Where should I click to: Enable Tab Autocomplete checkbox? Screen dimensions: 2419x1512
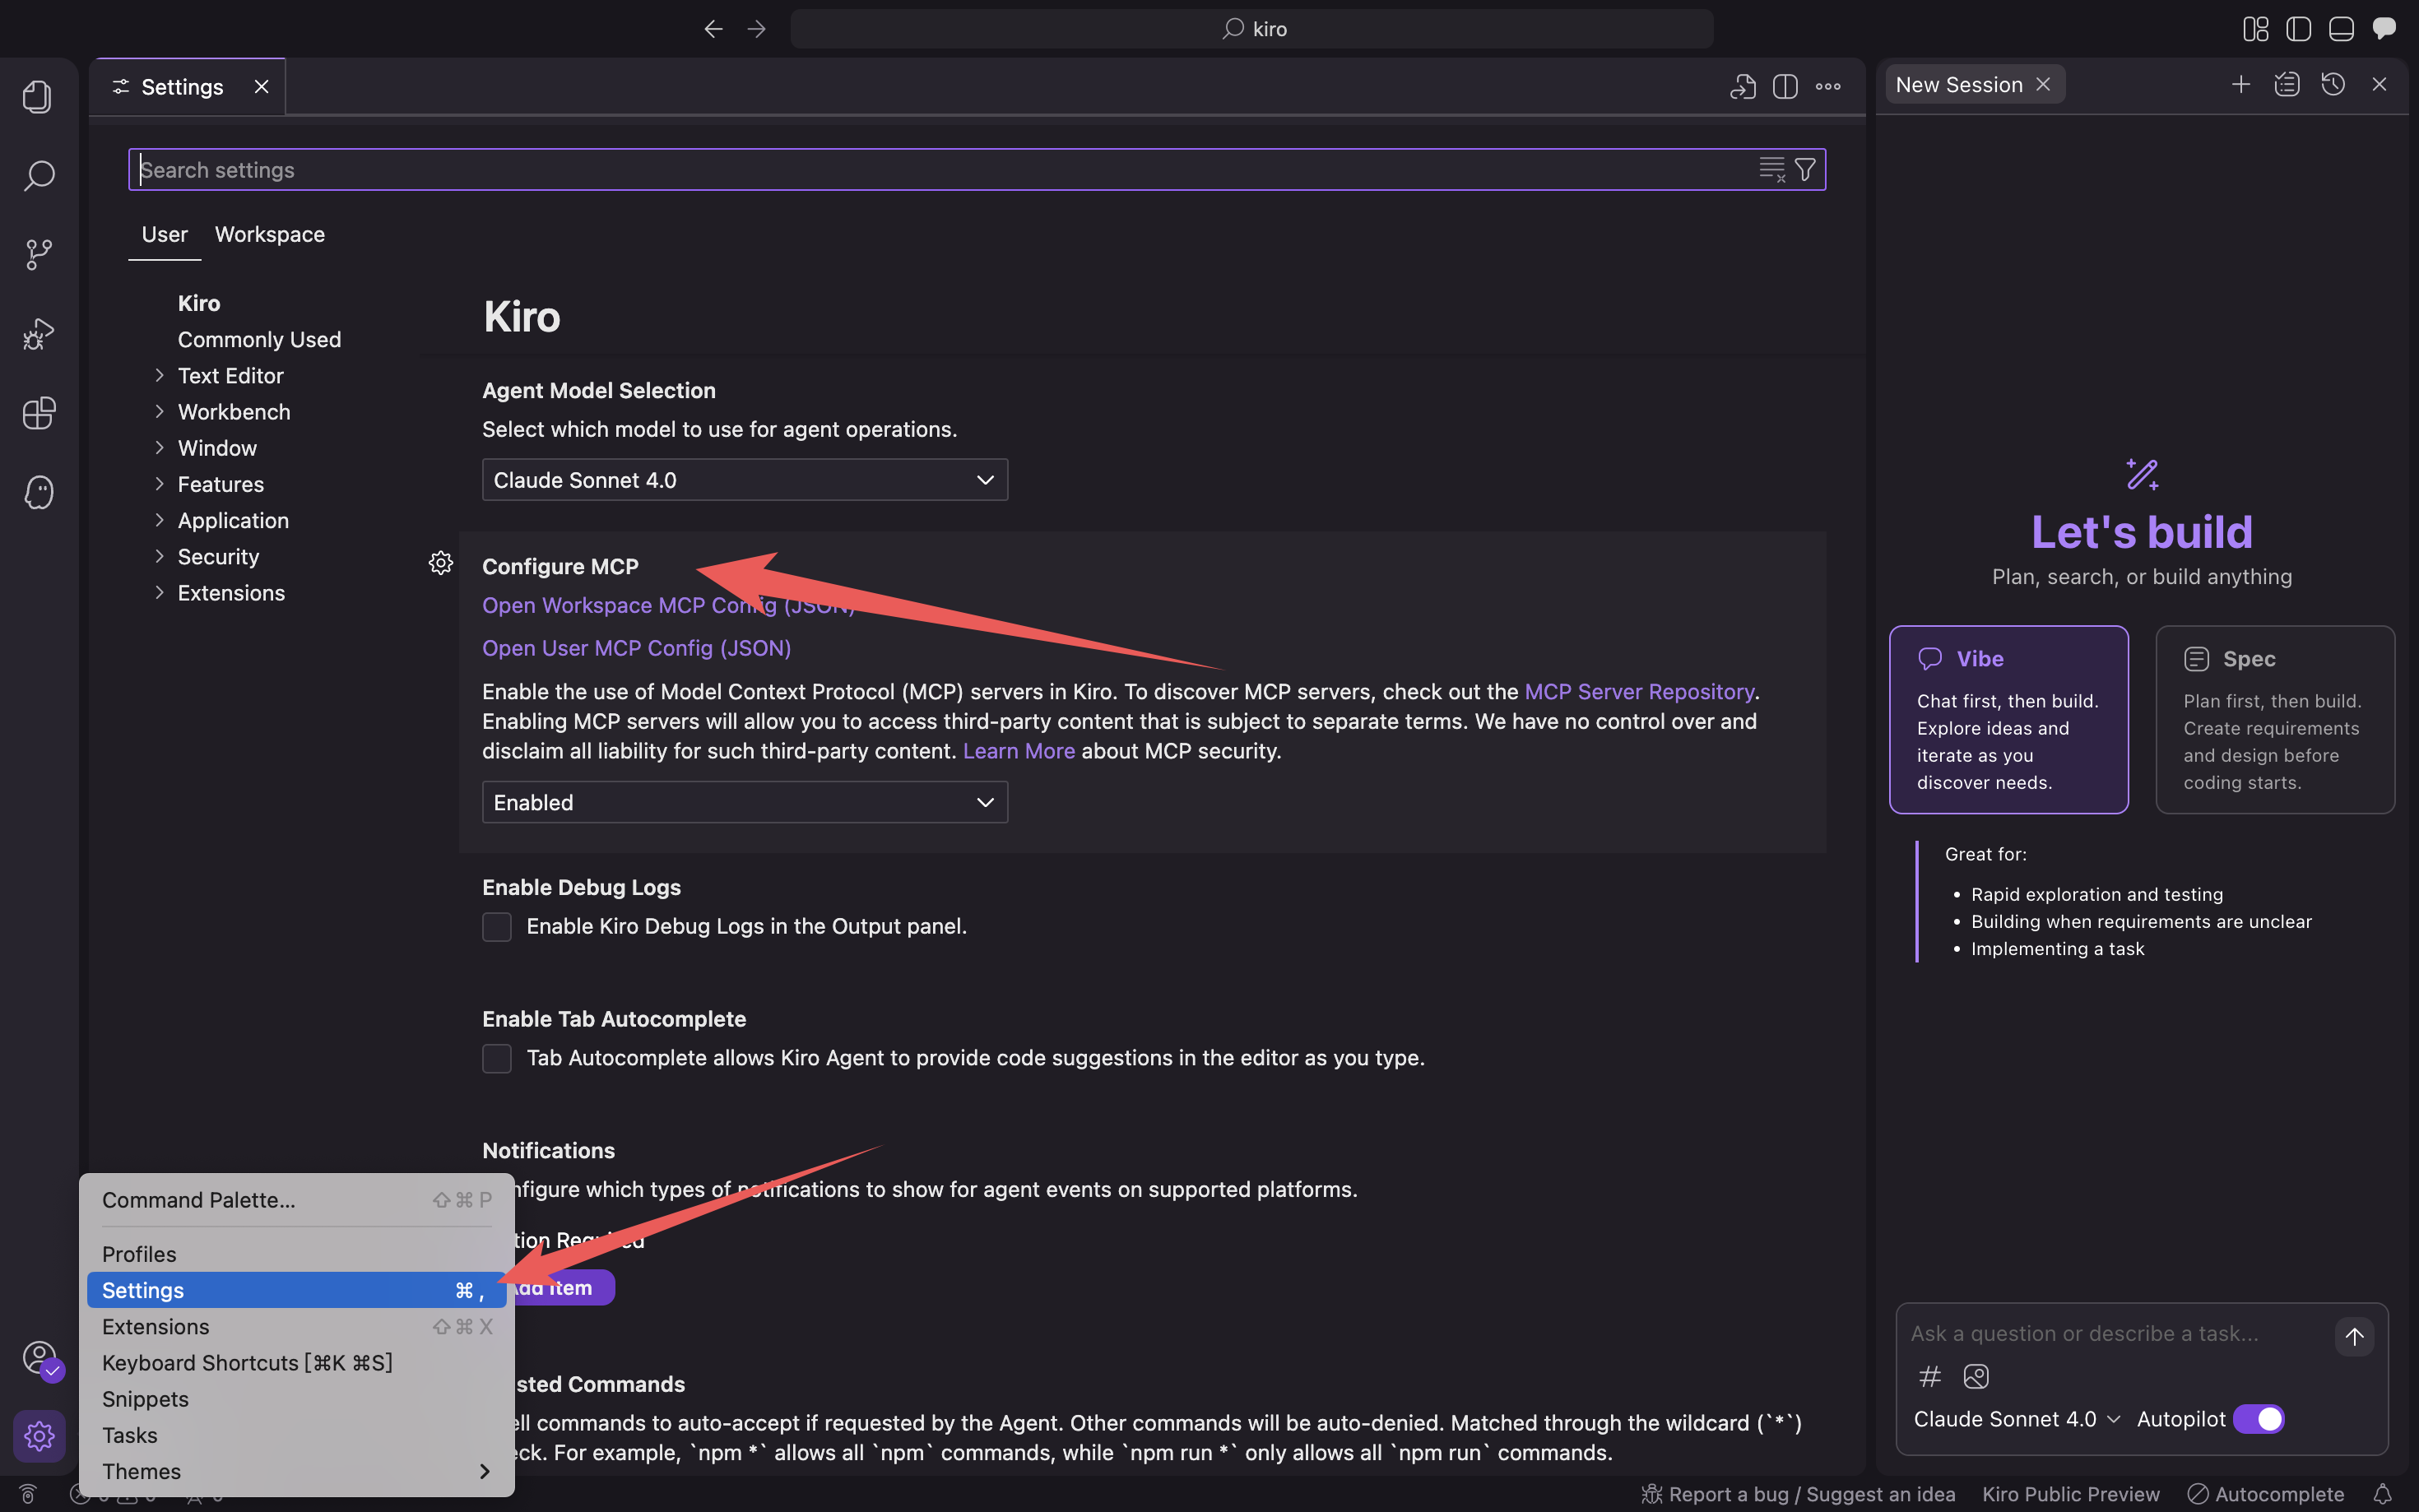497,1058
